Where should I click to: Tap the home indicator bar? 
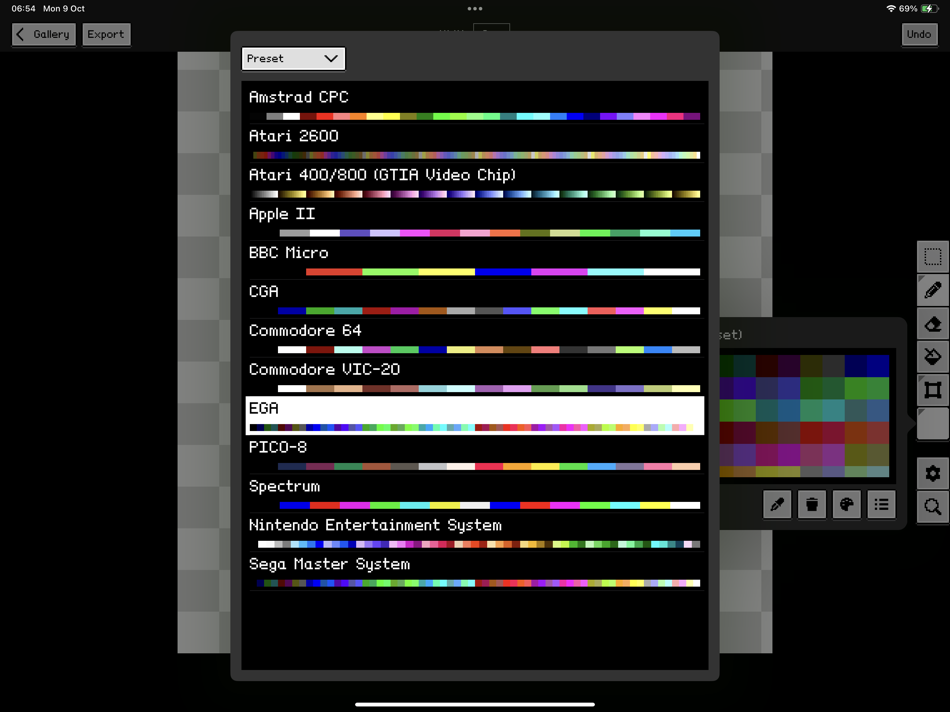[x=475, y=704]
